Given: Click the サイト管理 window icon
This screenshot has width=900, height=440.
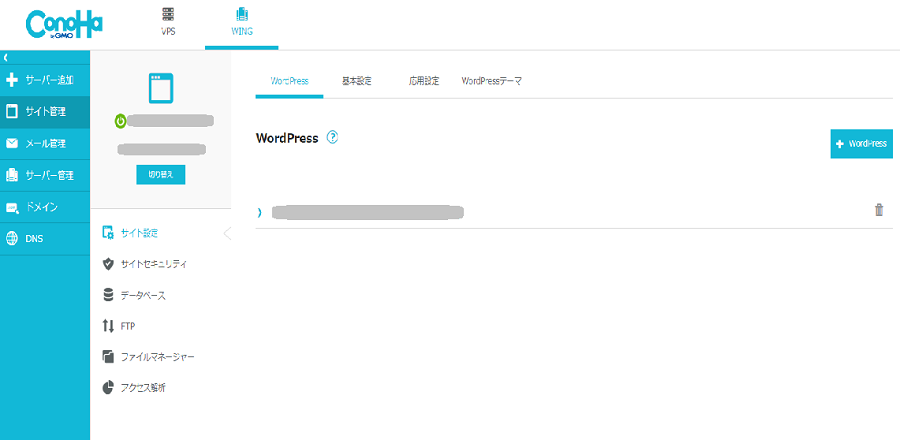Looking at the screenshot, I should [12, 112].
